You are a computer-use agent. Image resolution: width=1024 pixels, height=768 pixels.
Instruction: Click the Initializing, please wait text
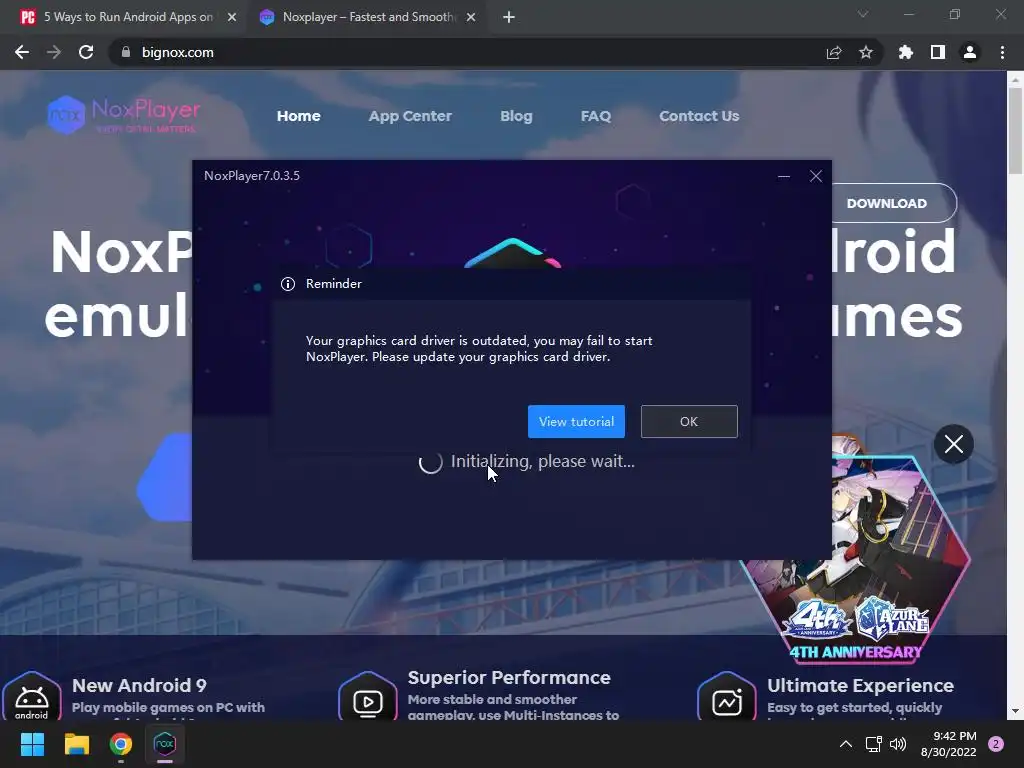pos(543,461)
